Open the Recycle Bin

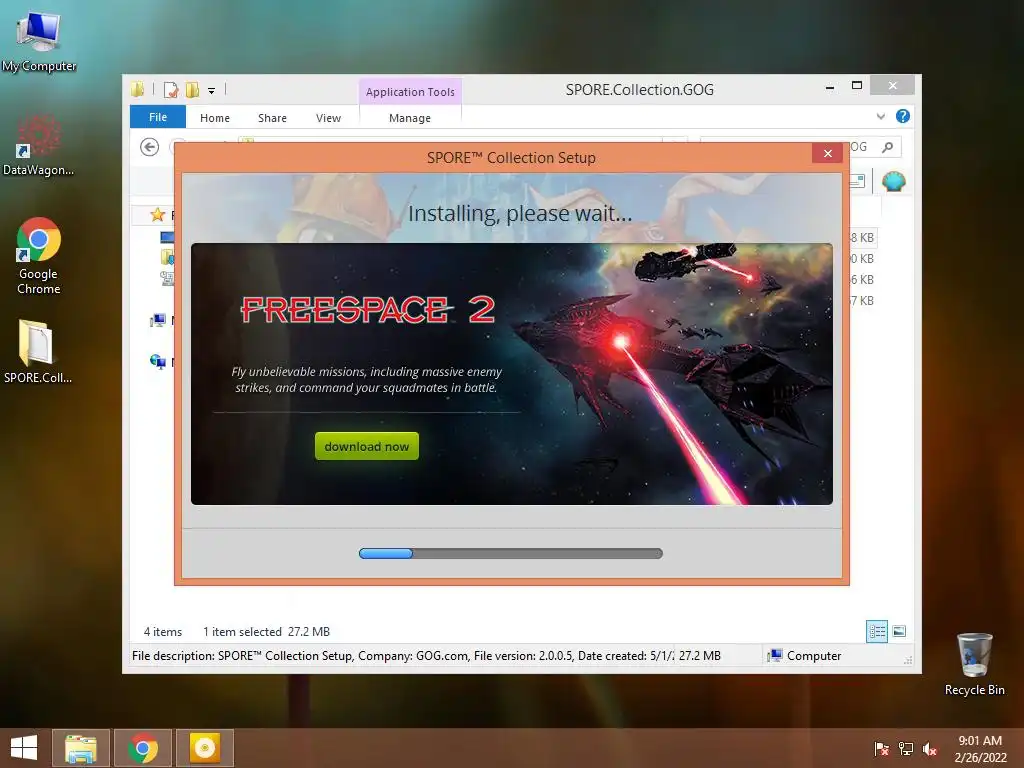[x=974, y=664]
